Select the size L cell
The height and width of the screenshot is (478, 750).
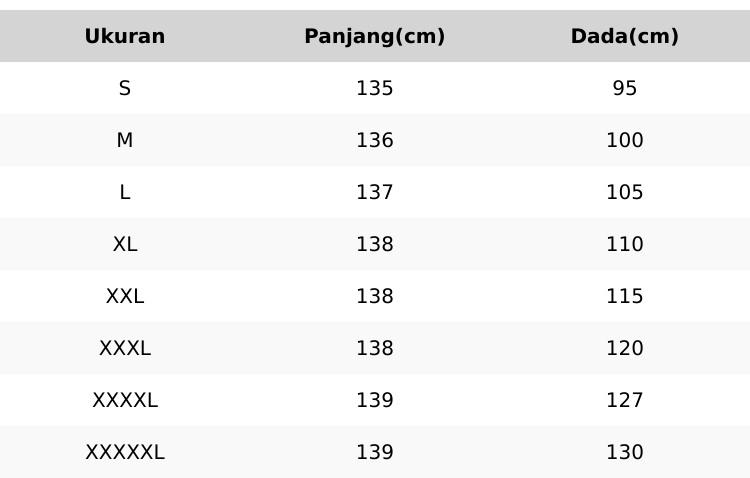[x=125, y=193]
